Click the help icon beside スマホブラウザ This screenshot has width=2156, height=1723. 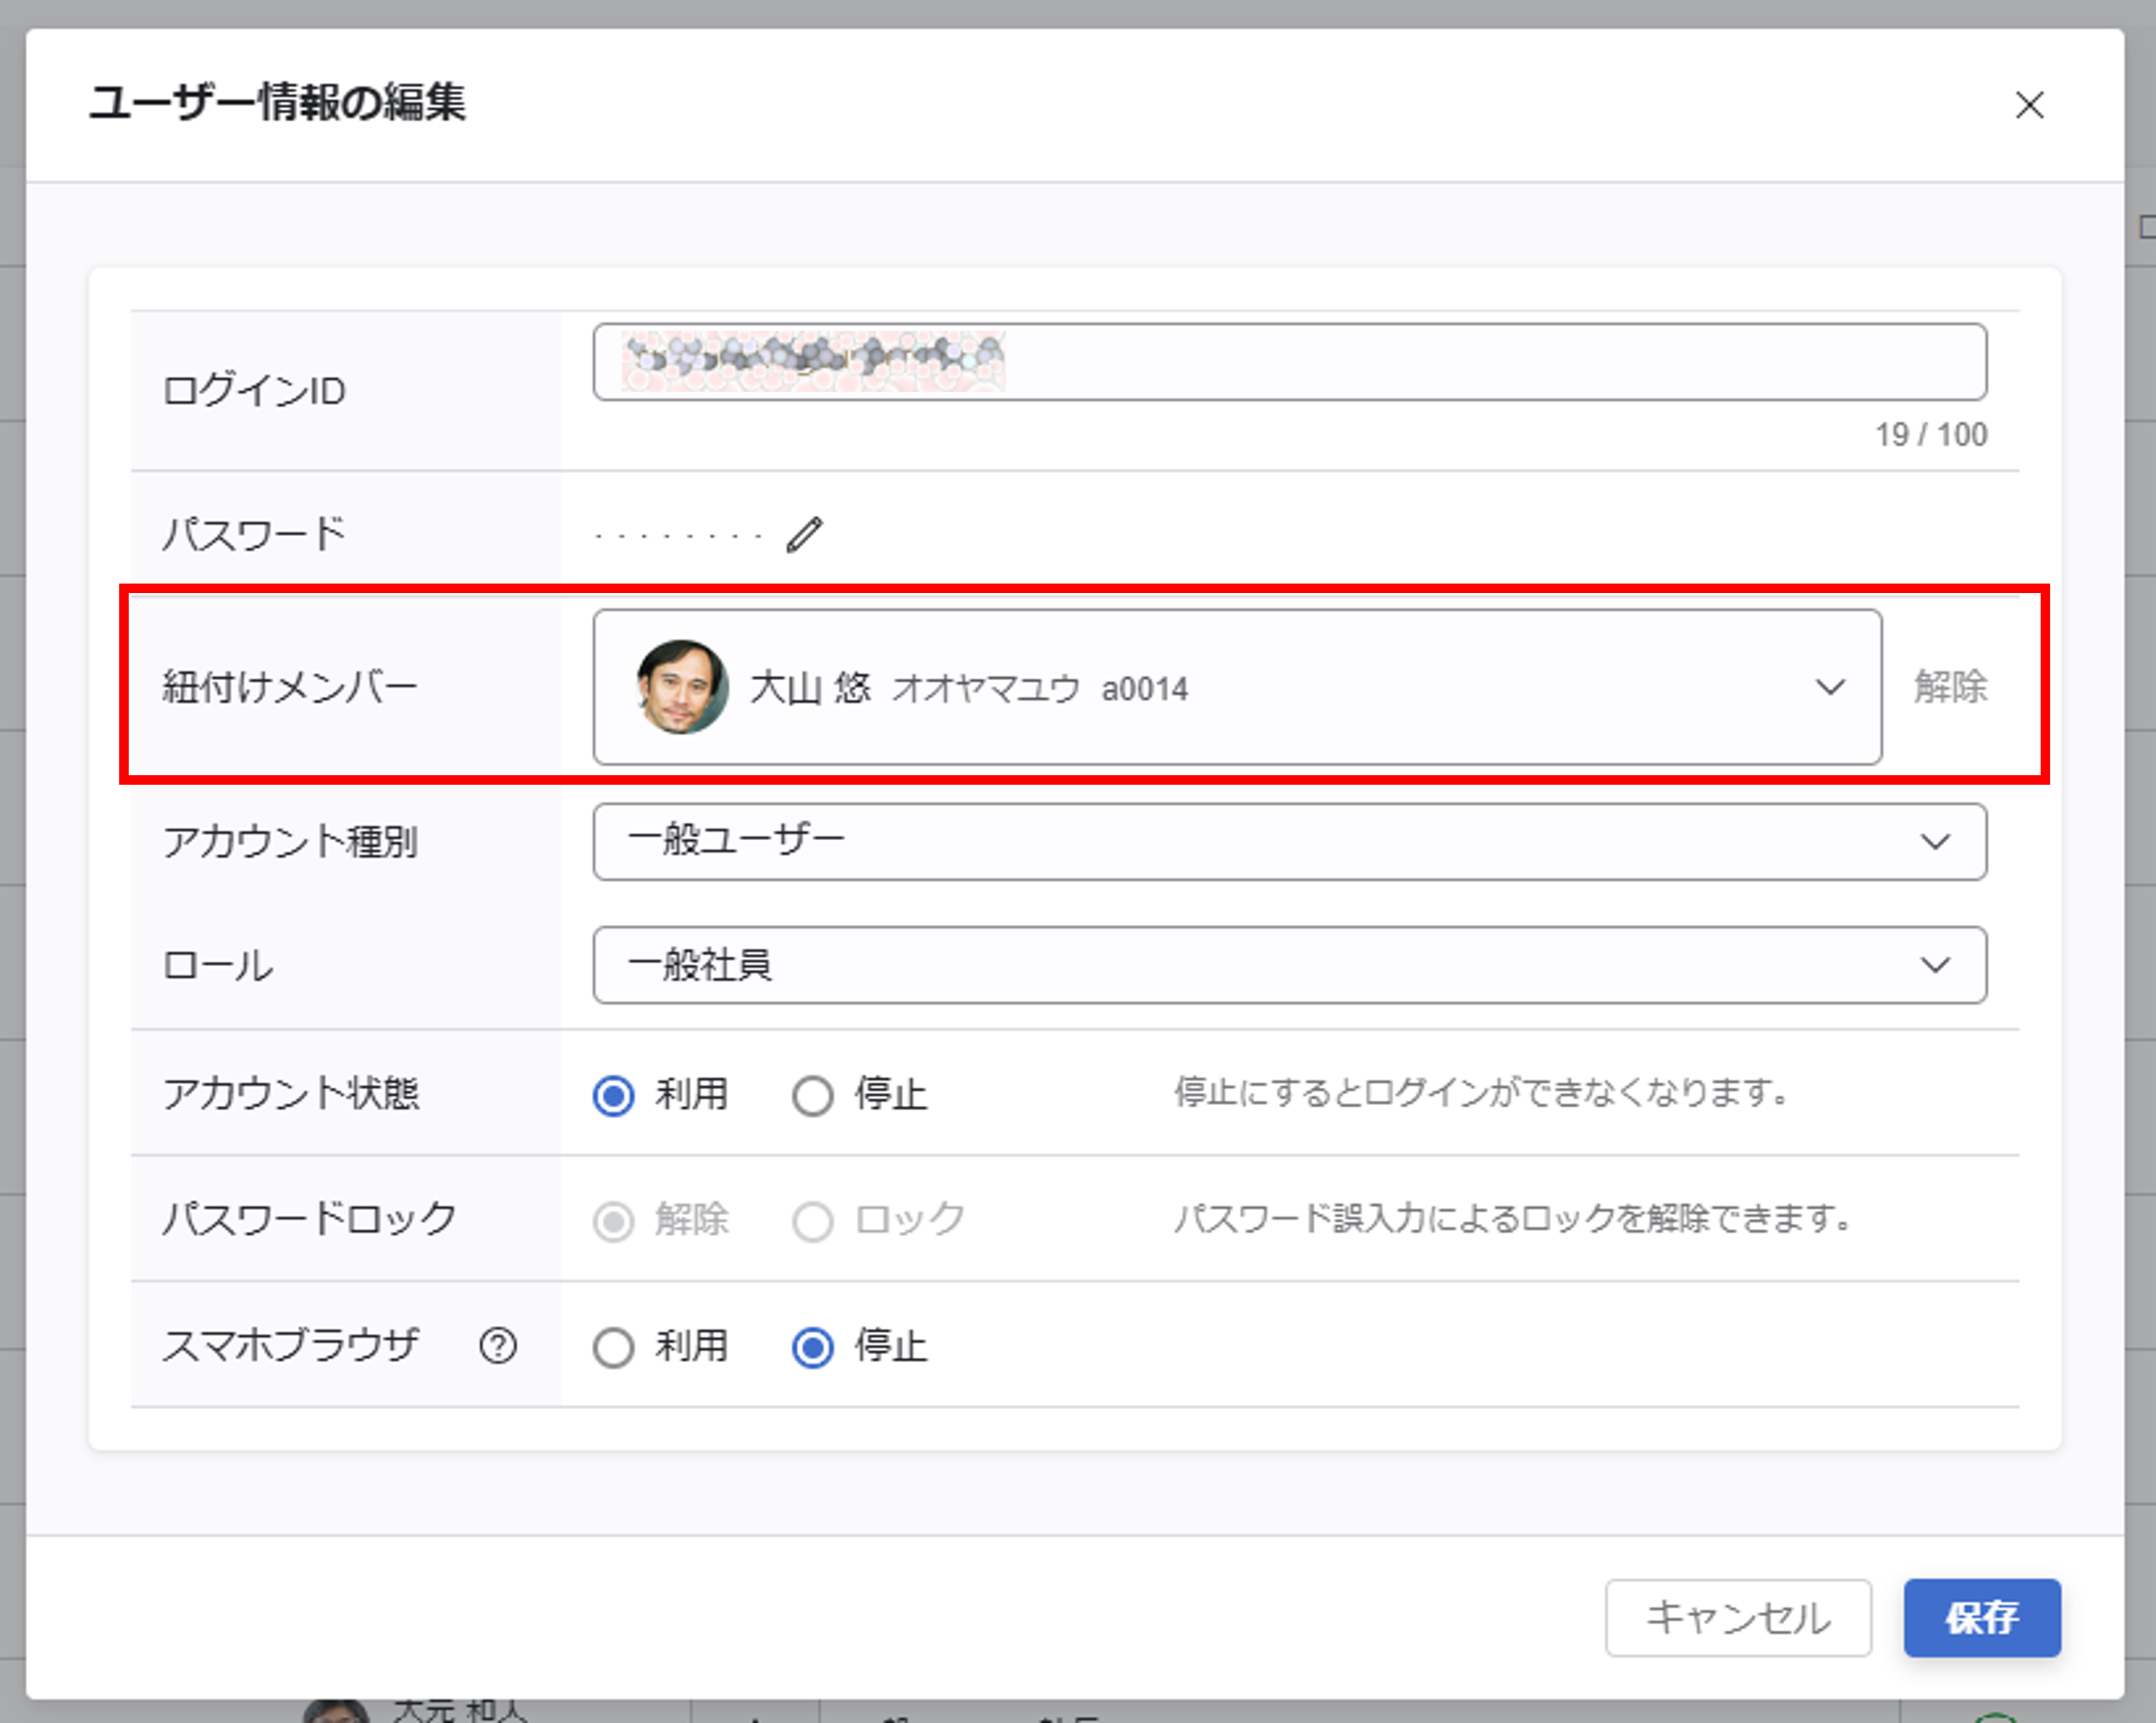(x=498, y=1346)
